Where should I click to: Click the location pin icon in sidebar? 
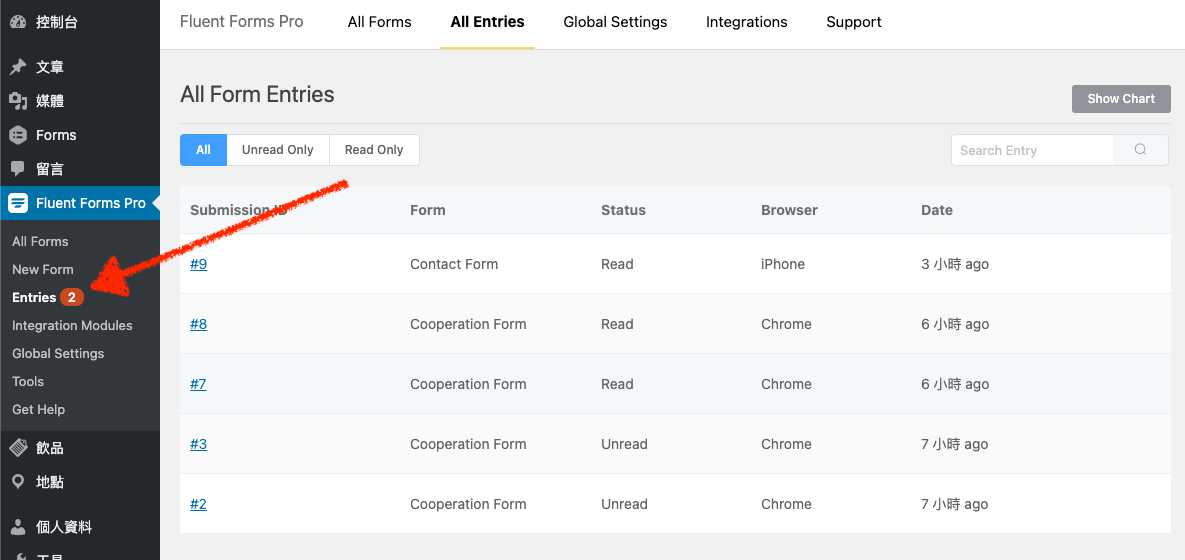(17, 482)
